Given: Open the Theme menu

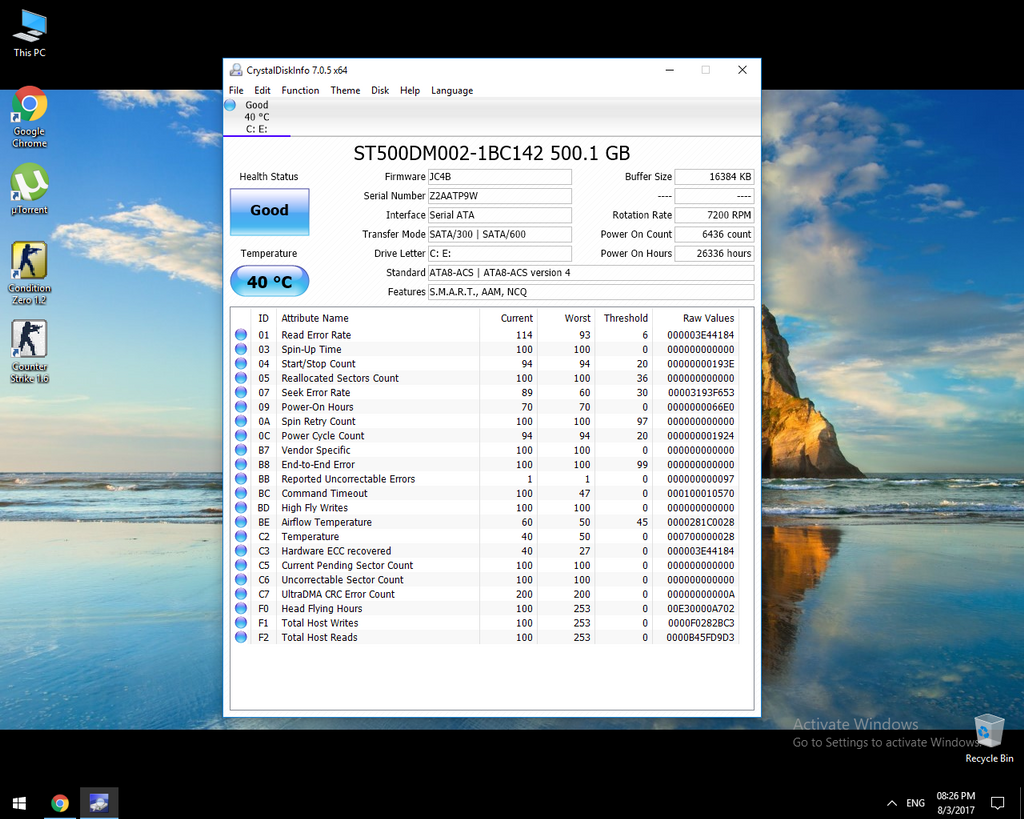Looking at the screenshot, I should 345,90.
